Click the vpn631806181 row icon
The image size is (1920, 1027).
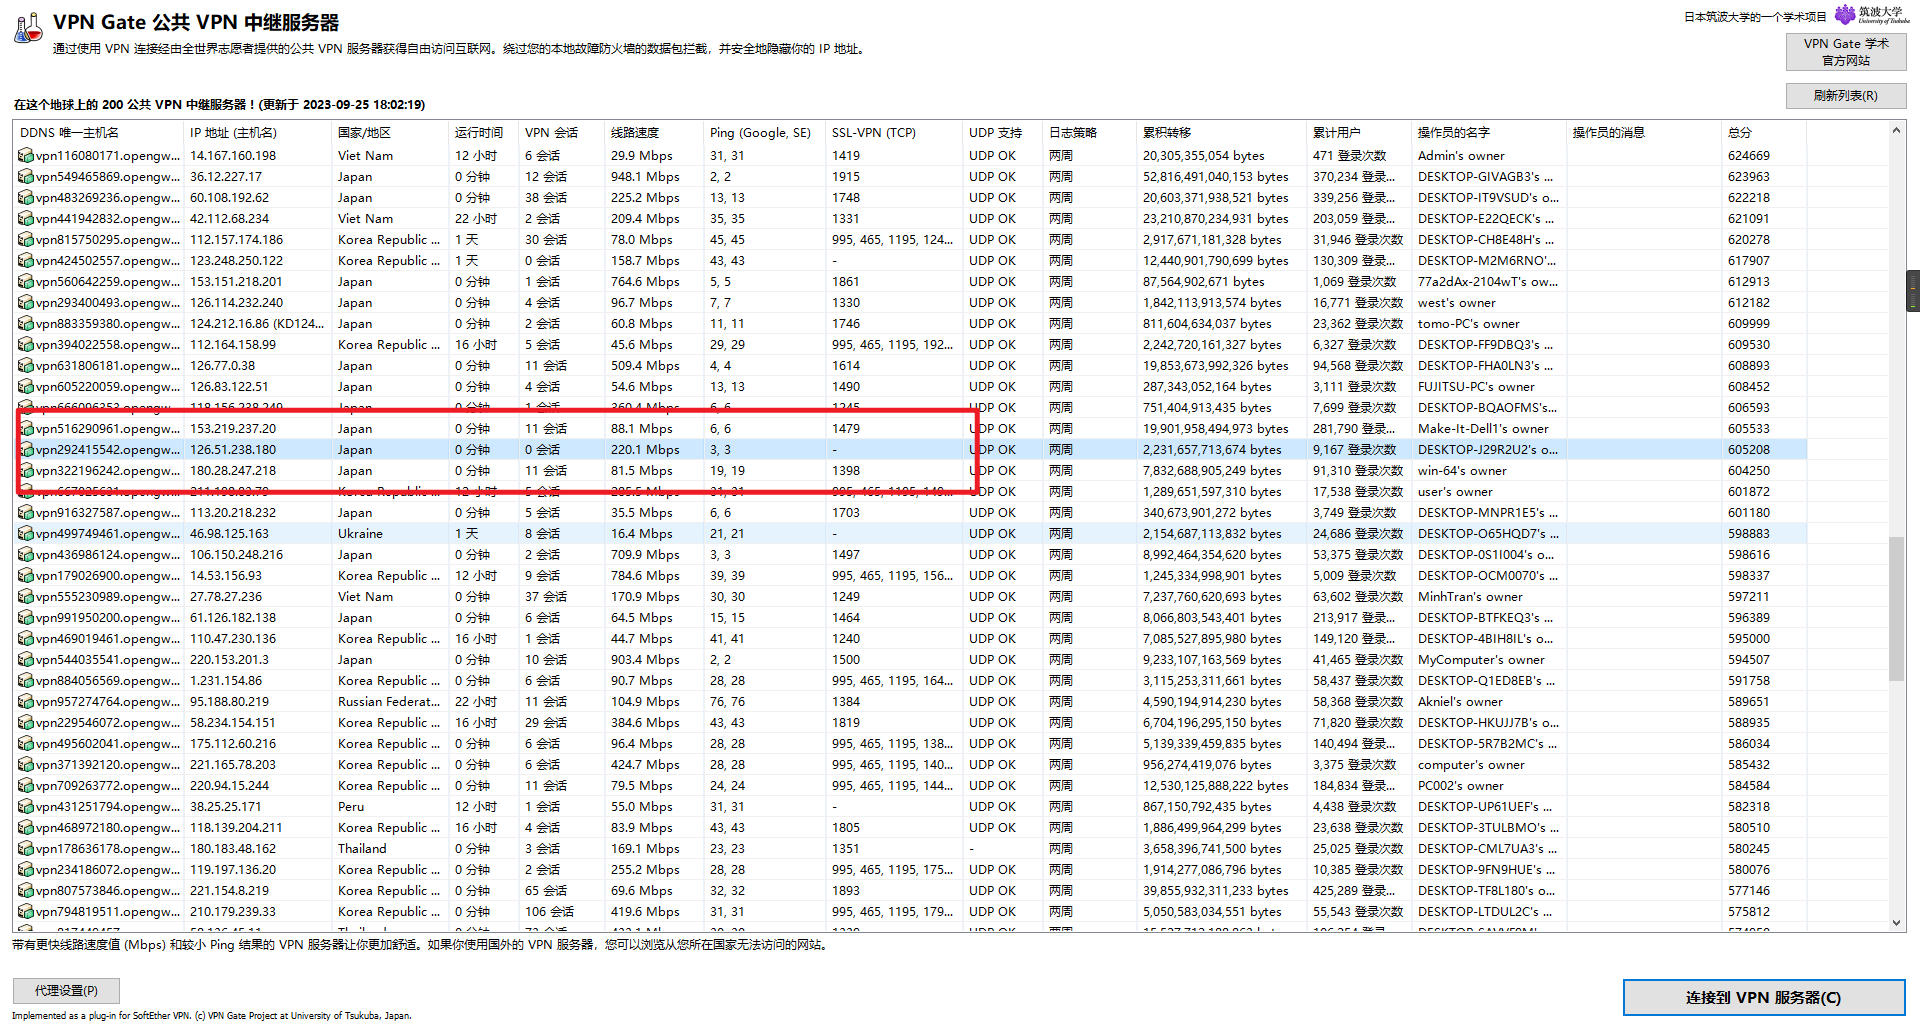coord(26,366)
